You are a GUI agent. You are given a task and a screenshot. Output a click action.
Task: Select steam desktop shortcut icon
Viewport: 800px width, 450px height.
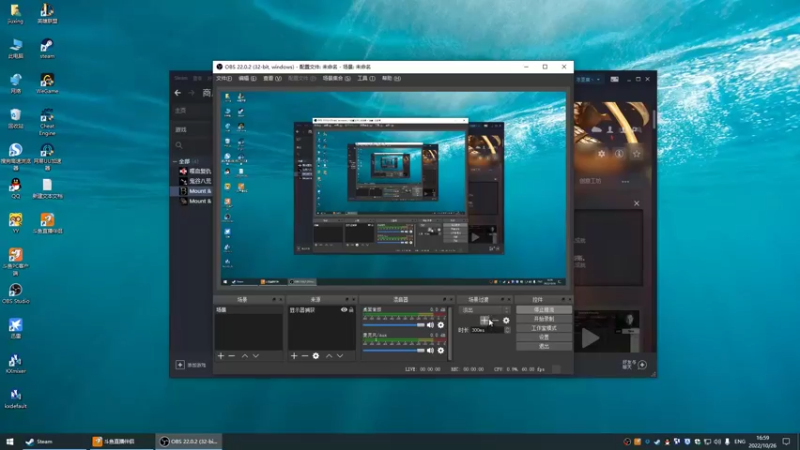pos(47,48)
